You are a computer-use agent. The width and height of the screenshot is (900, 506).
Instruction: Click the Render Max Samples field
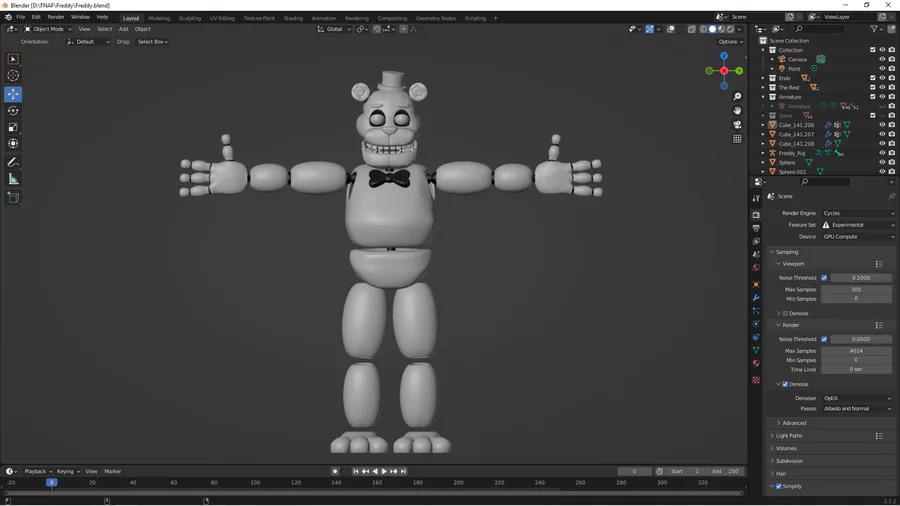coord(856,351)
